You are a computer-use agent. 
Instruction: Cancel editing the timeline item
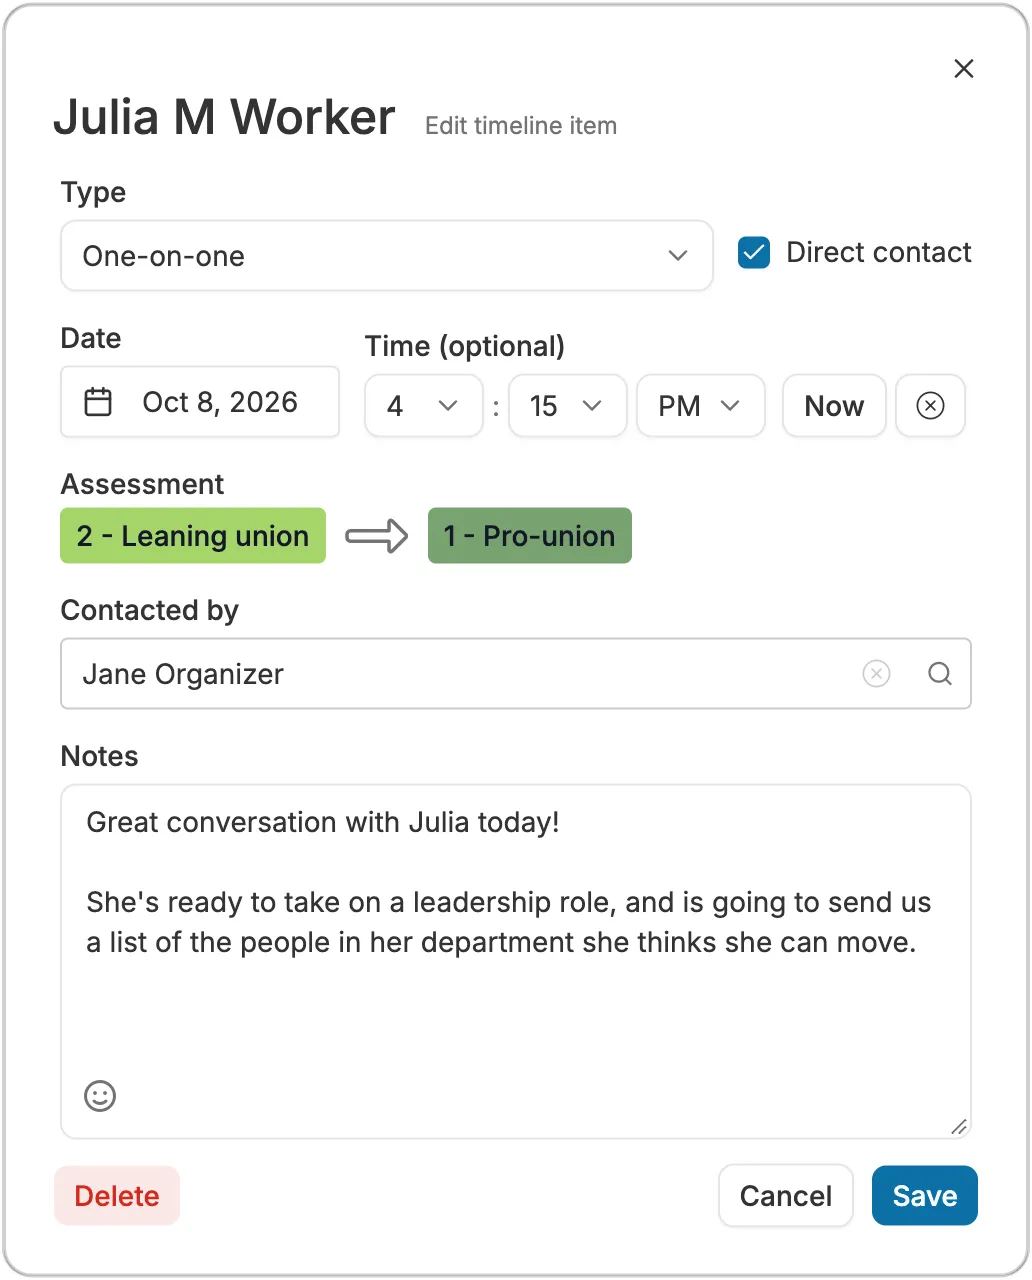[x=786, y=1196]
